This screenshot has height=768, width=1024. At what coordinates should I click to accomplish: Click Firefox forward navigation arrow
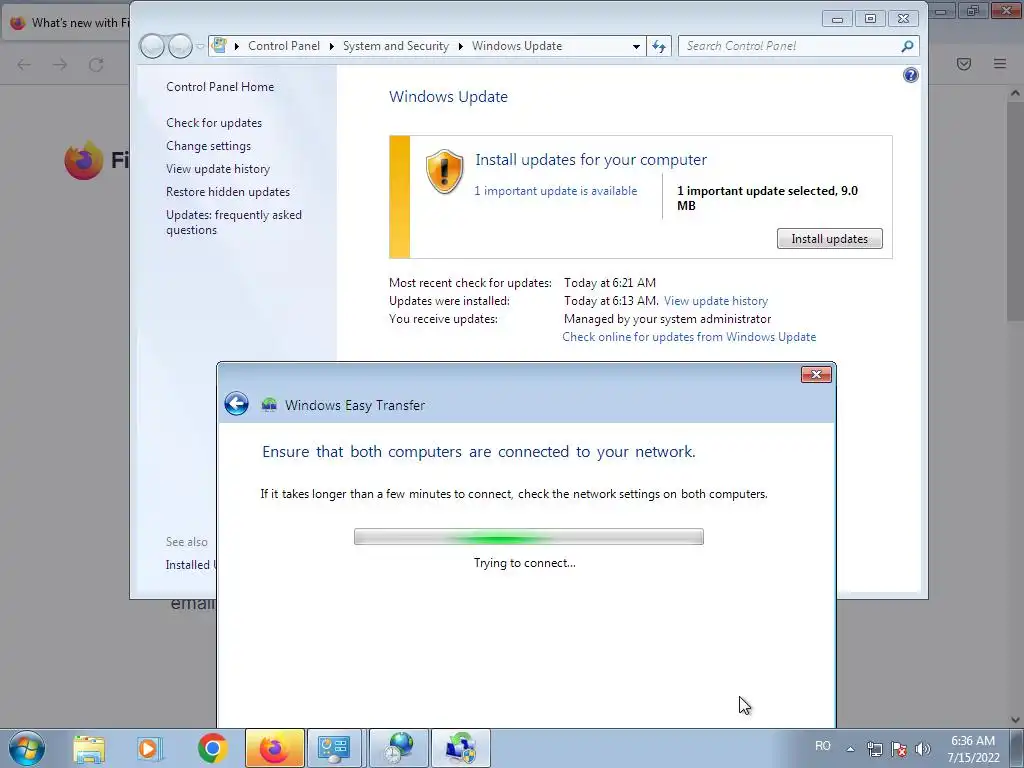pos(60,65)
